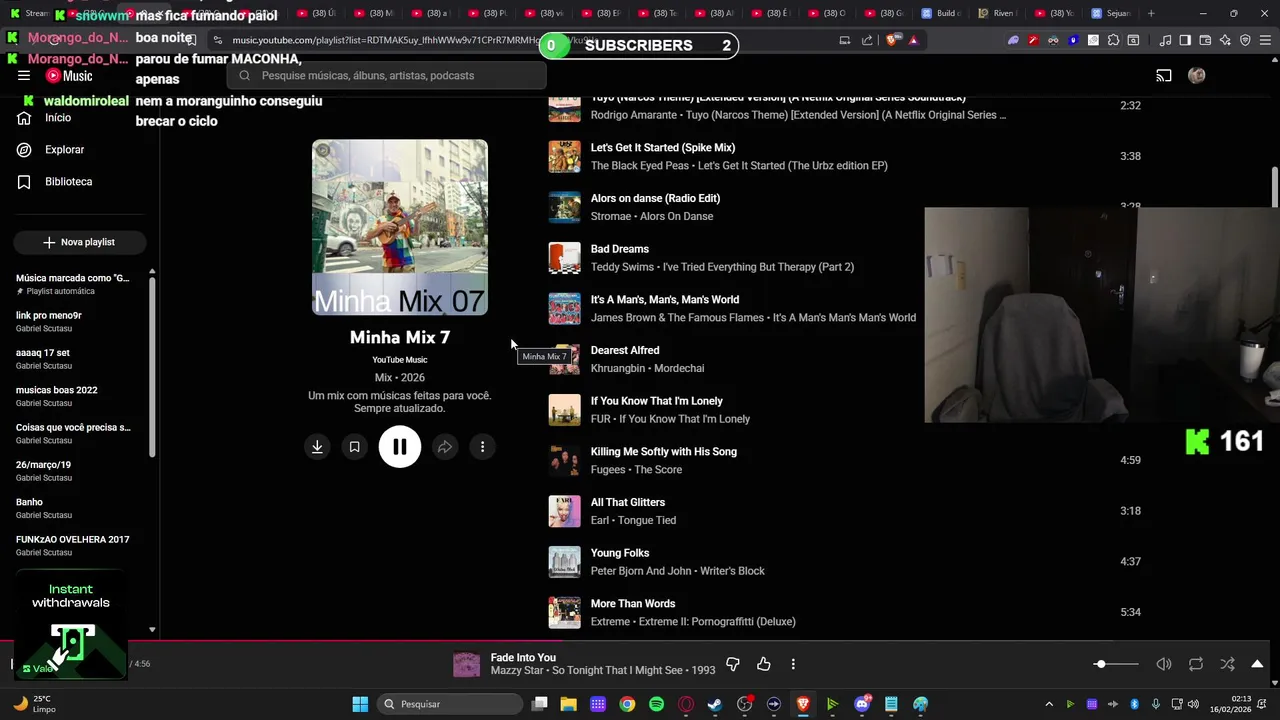The image size is (1280, 720).
Task: Expand the hamburger guide menu
Action: (x=24, y=76)
